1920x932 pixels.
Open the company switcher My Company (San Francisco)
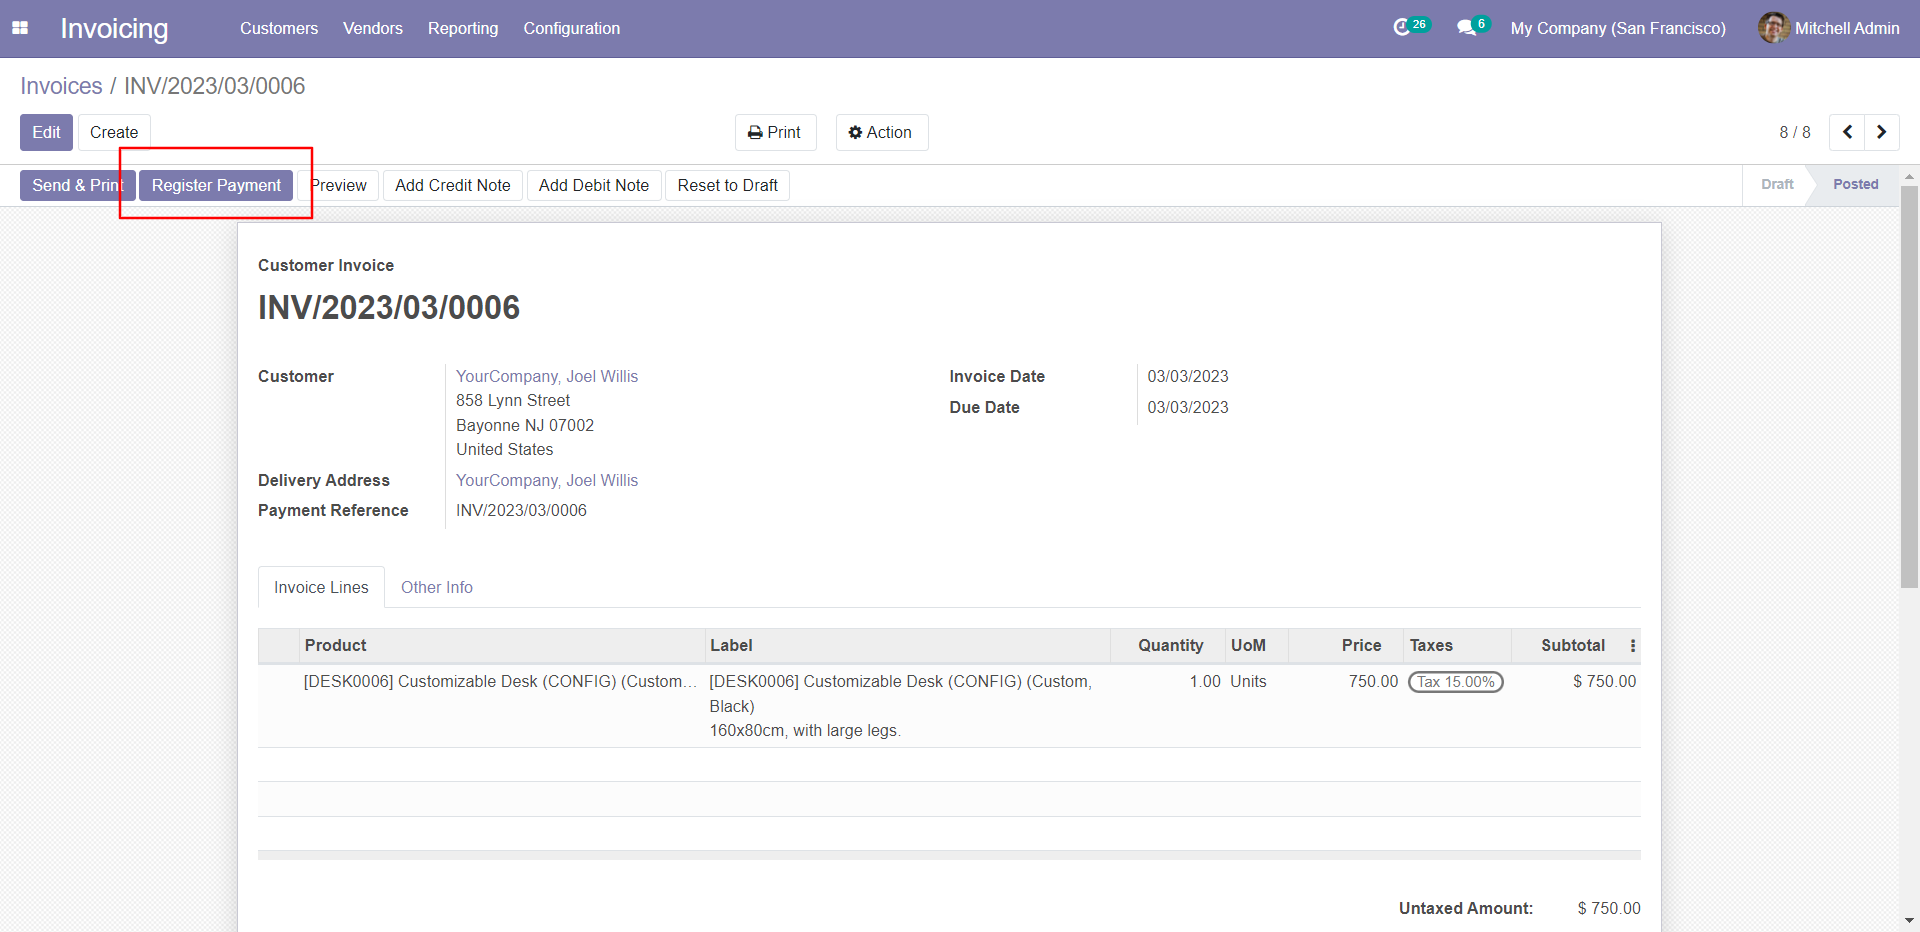click(1618, 28)
